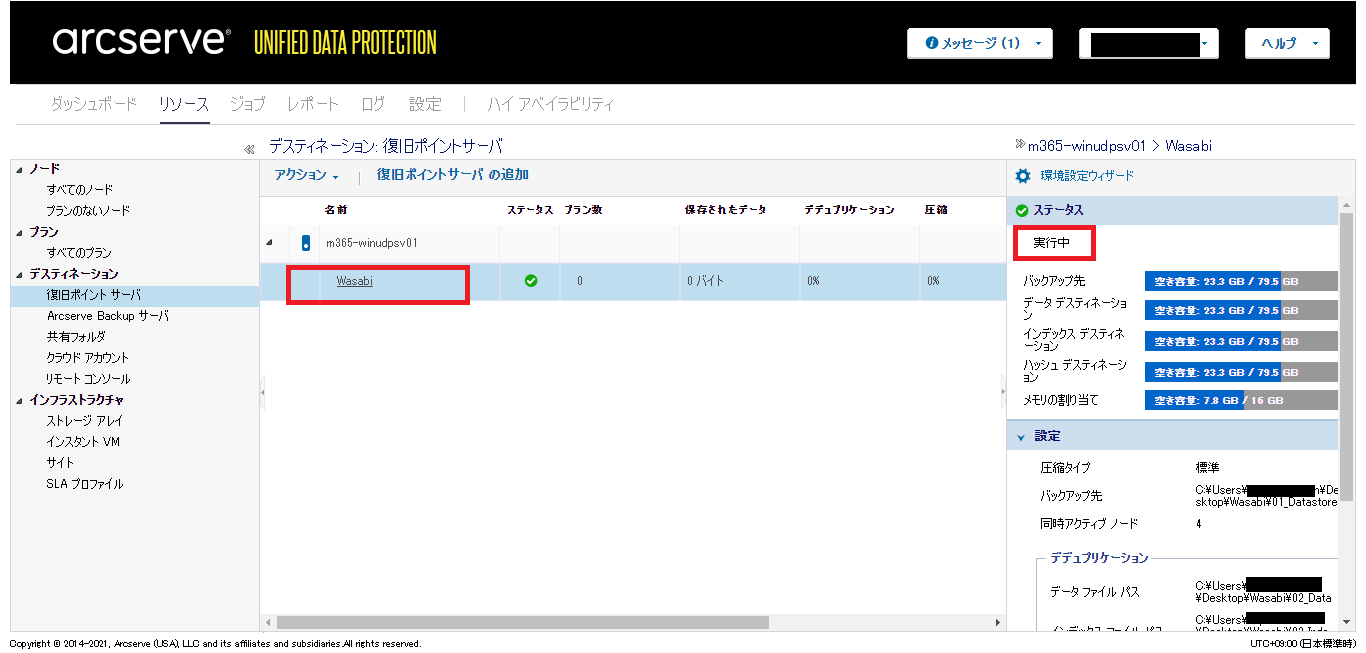Select Arcserve Backup サーバ in the tree
Viewport: 1366px width, 653px height.
tap(108, 316)
